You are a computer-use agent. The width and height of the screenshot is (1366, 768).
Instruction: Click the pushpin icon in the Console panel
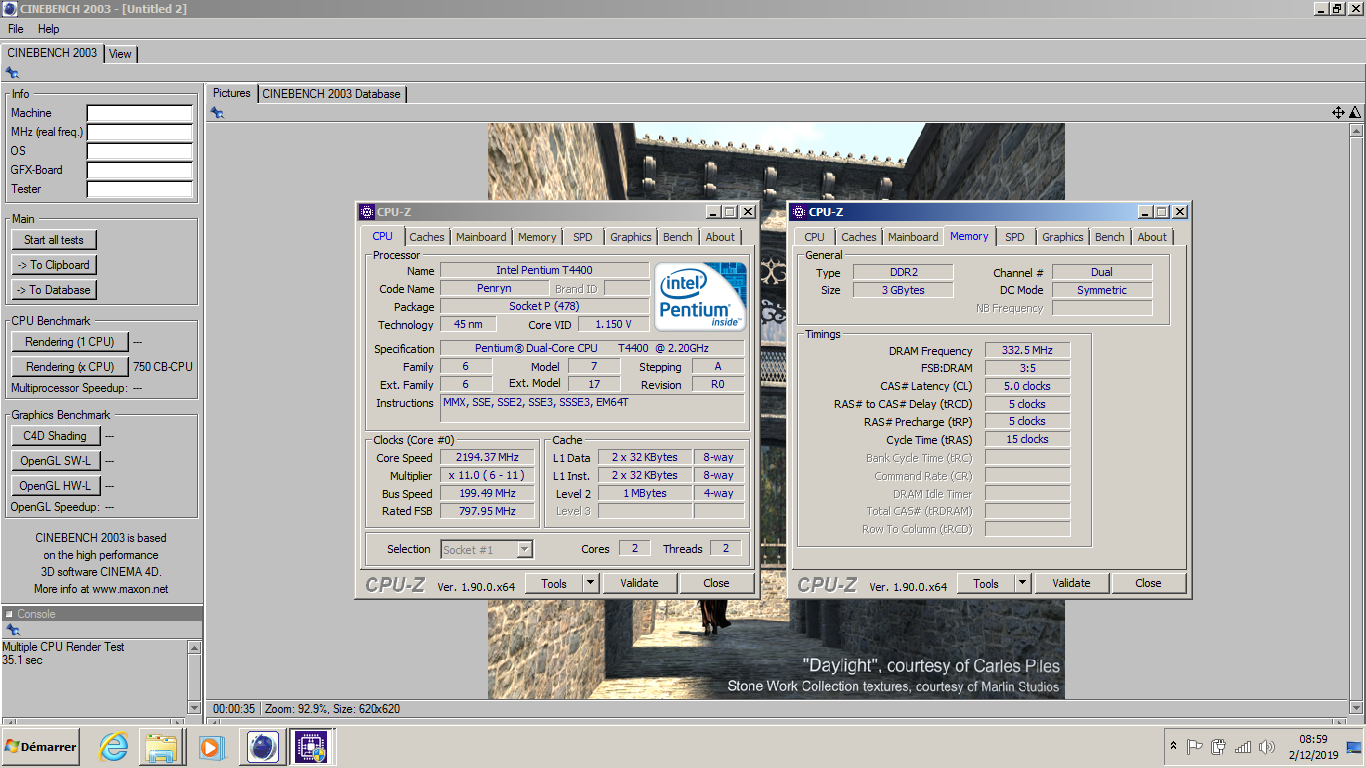(x=12, y=629)
